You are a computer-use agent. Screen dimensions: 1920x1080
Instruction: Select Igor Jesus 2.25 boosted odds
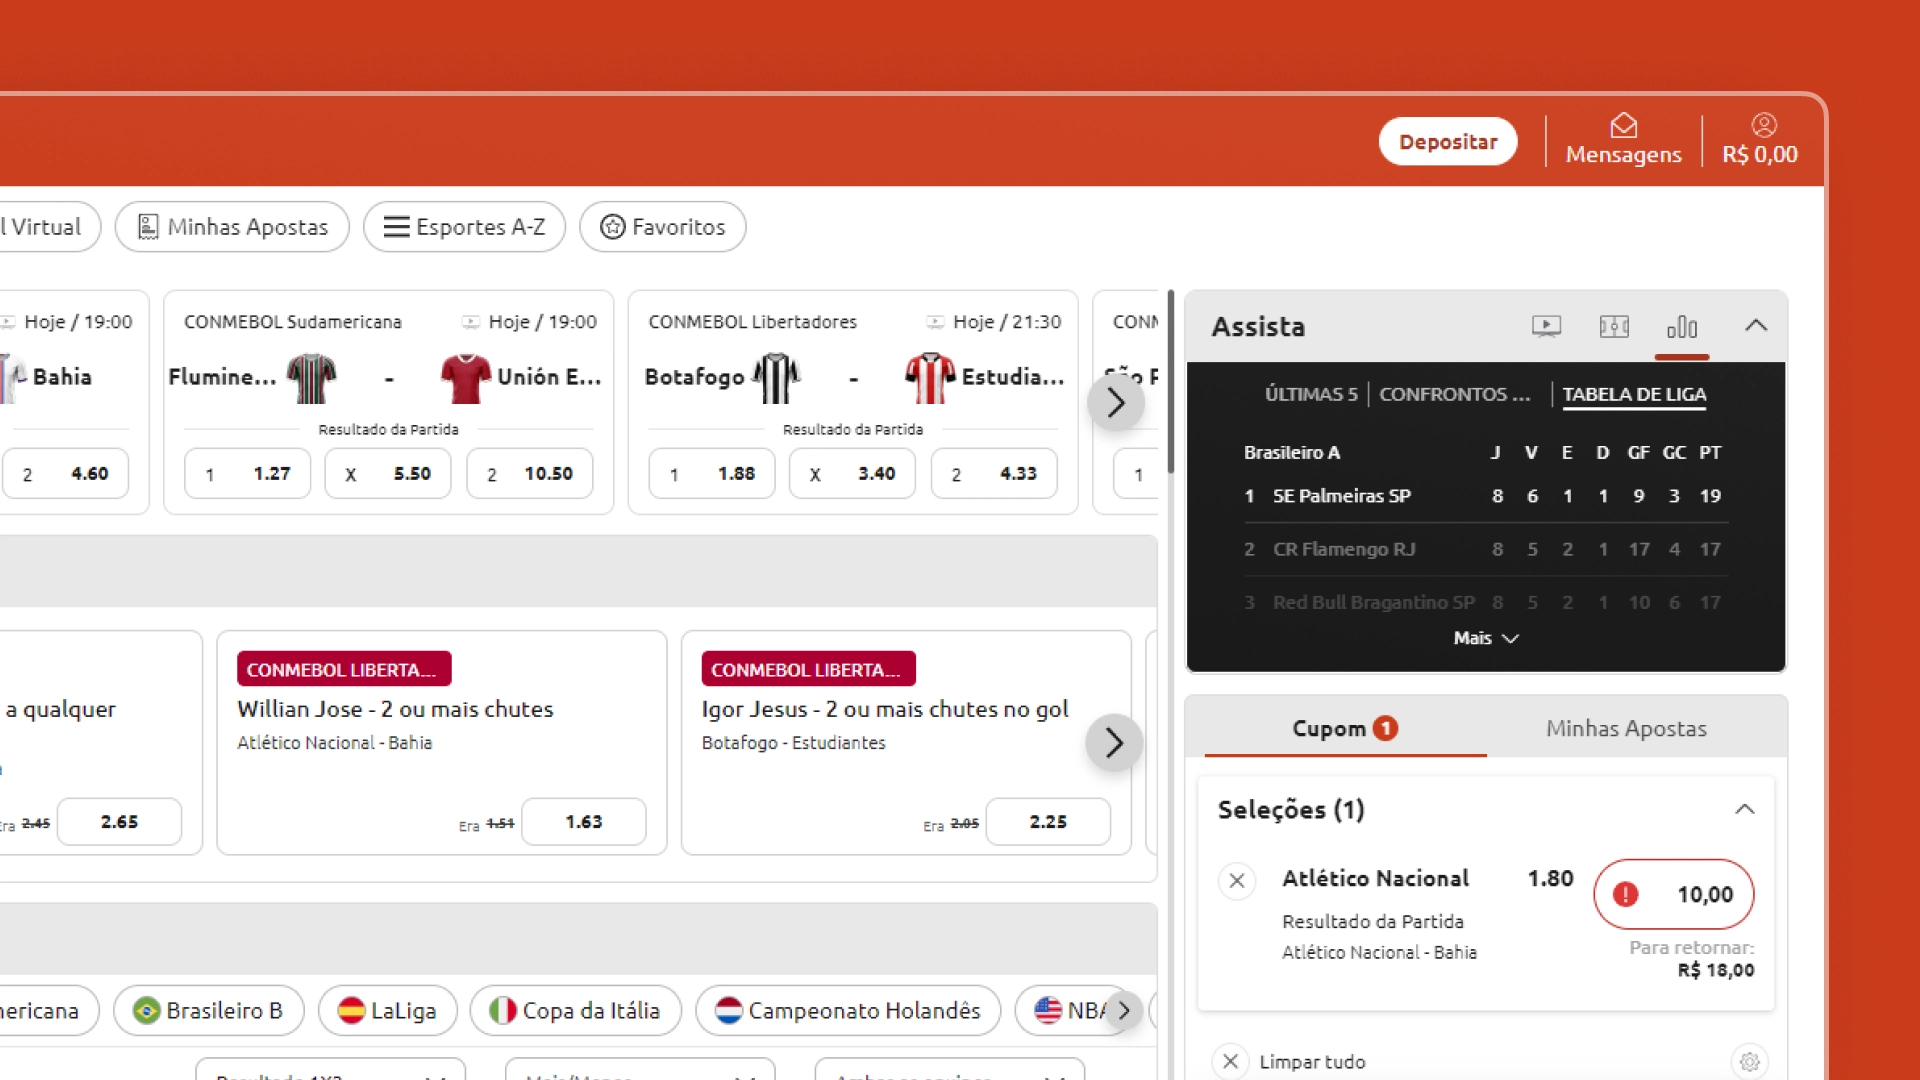tap(1048, 821)
